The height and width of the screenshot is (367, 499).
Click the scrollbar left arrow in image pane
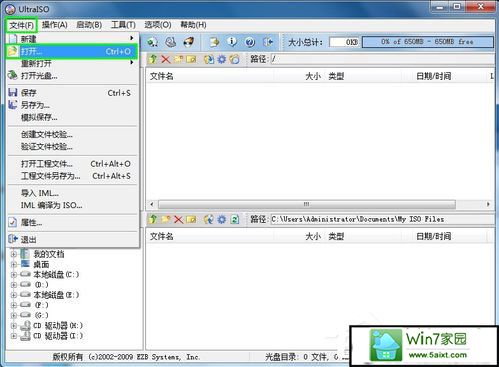152,204
